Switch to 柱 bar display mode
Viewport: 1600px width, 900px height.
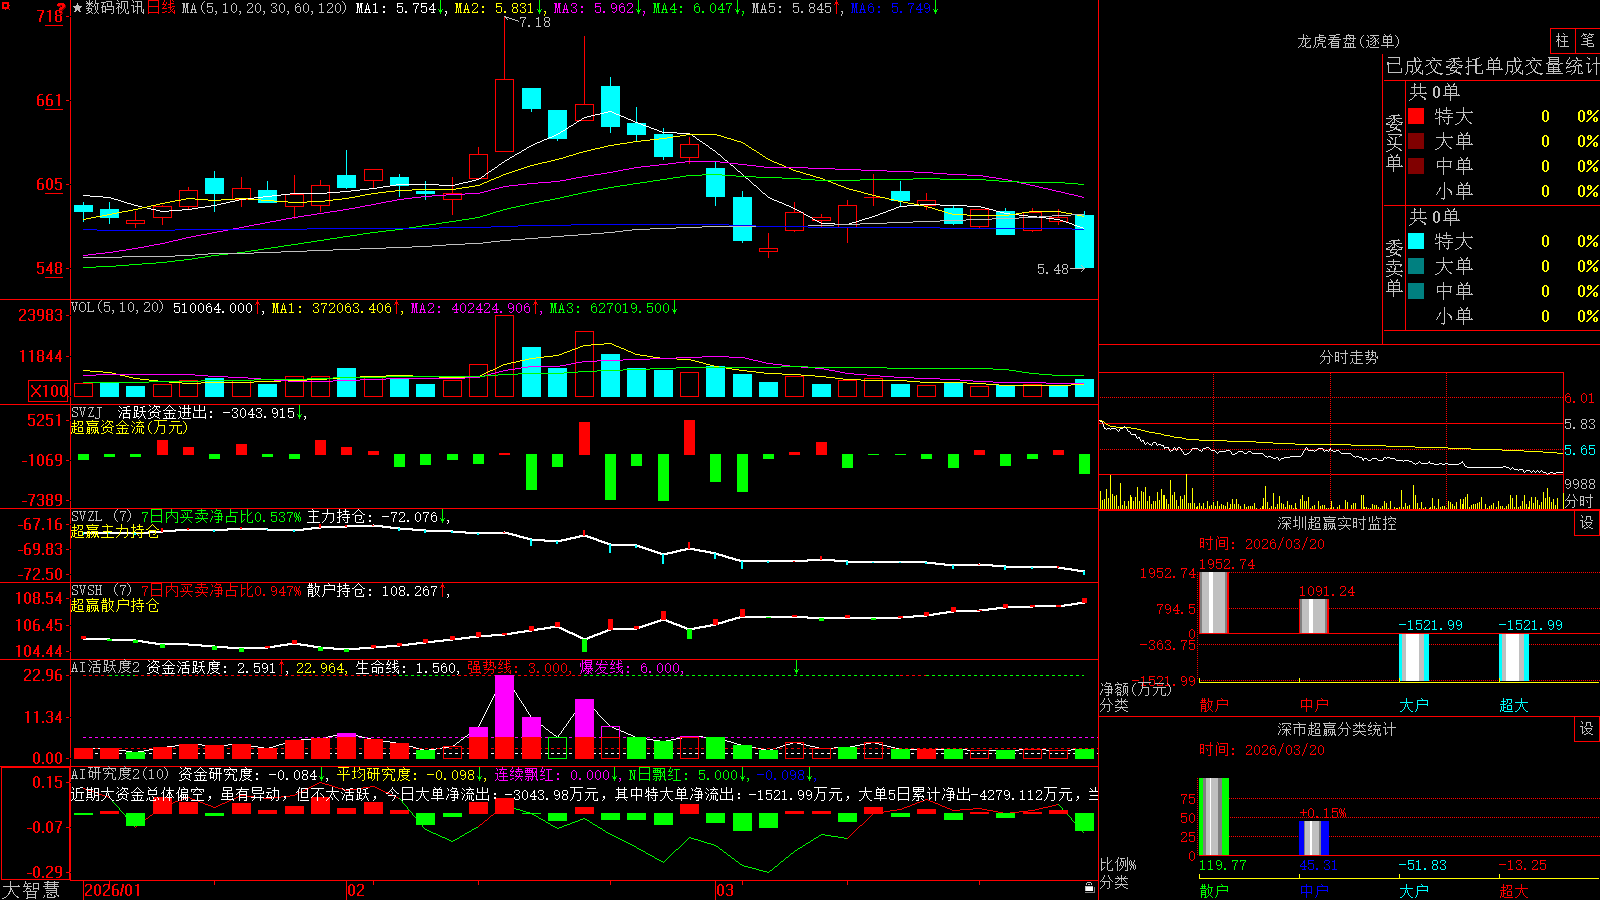[1562, 41]
